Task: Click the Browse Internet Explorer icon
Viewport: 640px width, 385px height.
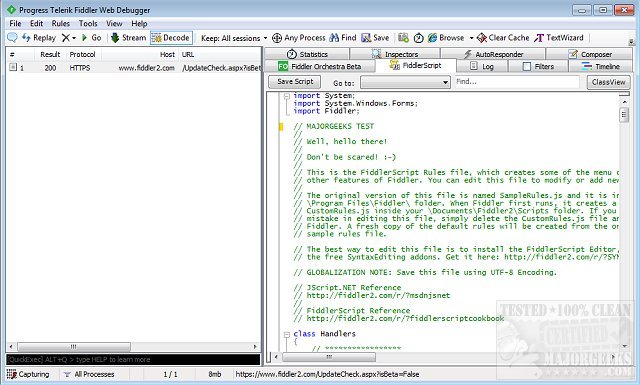Action: click(432, 38)
